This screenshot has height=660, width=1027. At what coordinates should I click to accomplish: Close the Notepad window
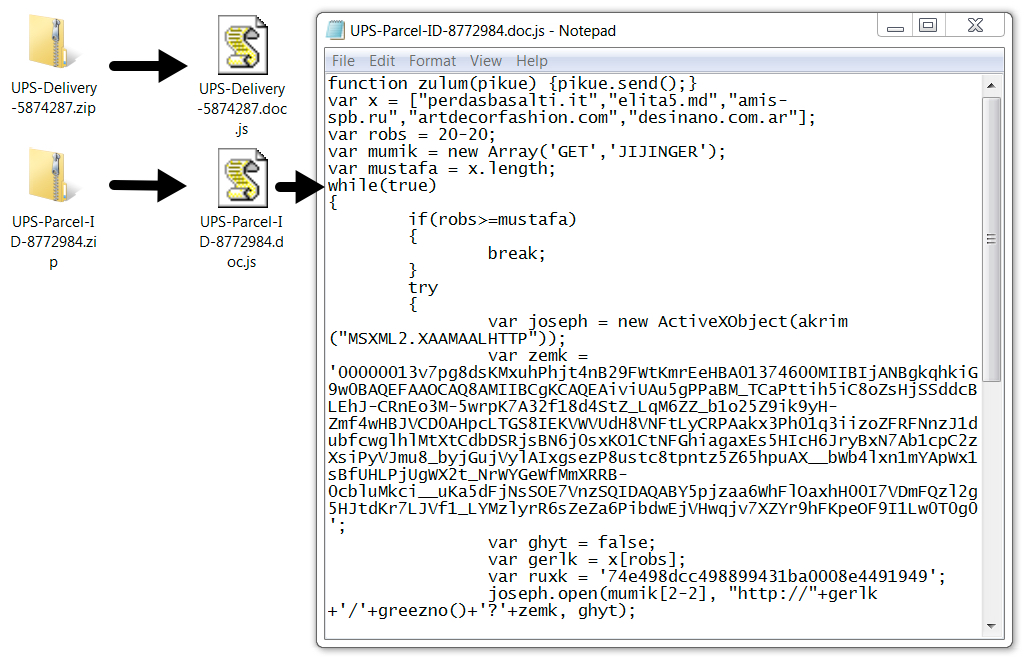(x=975, y=26)
